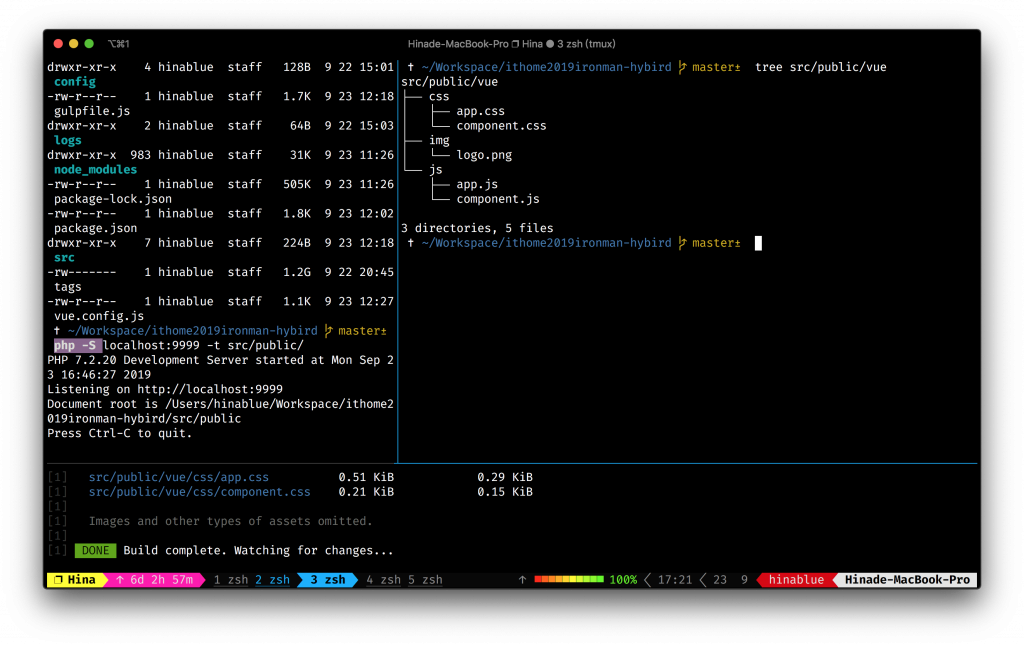The image size is (1024, 646).
Task: Click the yellow minimize window button
Action: [x=73, y=44]
